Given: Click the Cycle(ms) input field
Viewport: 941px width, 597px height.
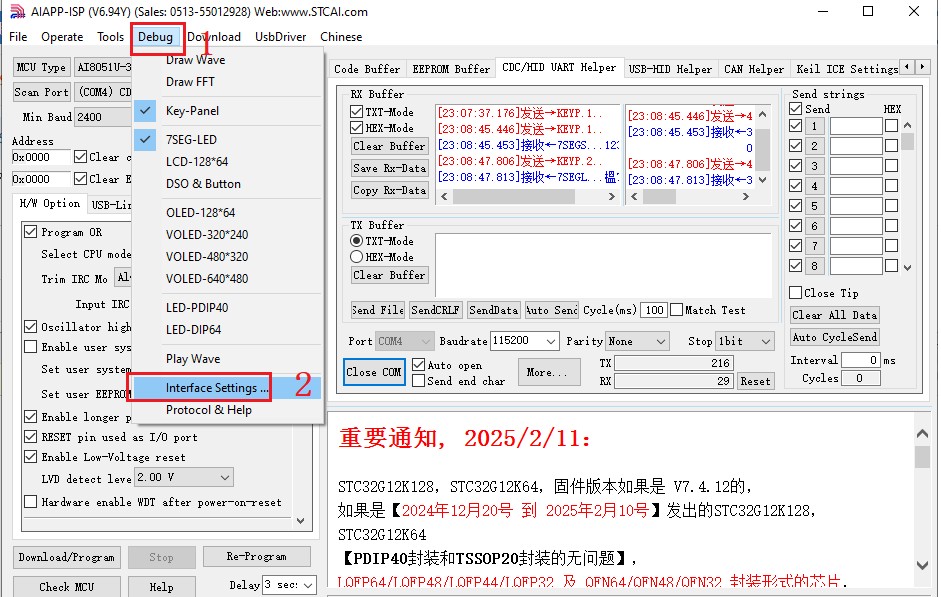Looking at the screenshot, I should tap(654, 310).
